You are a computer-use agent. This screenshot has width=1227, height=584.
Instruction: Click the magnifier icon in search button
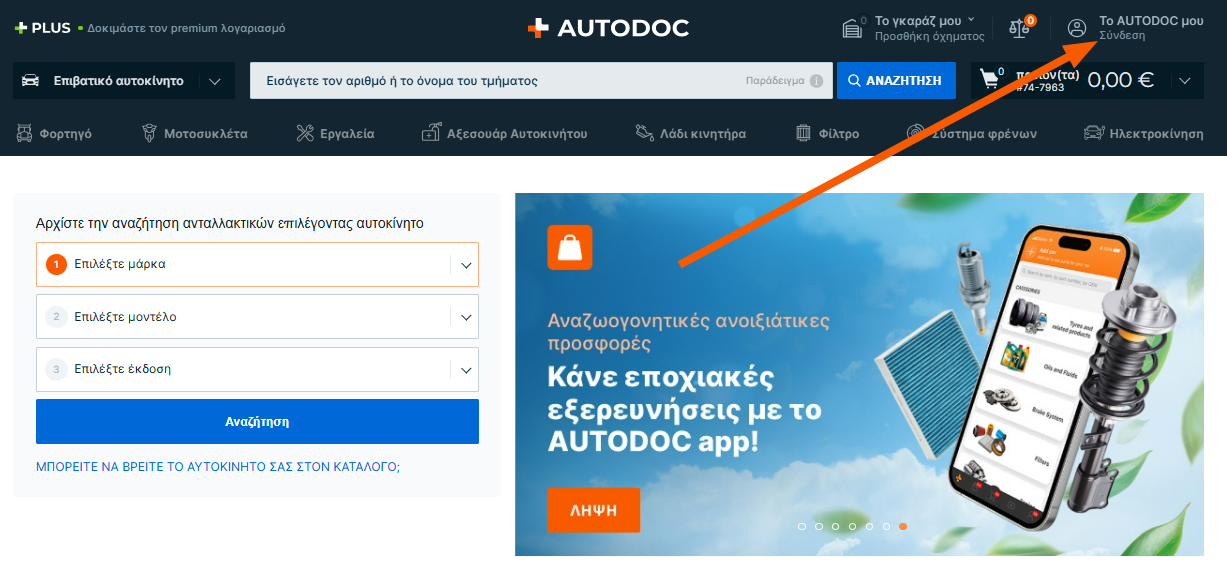pyautogui.click(x=855, y=81)
